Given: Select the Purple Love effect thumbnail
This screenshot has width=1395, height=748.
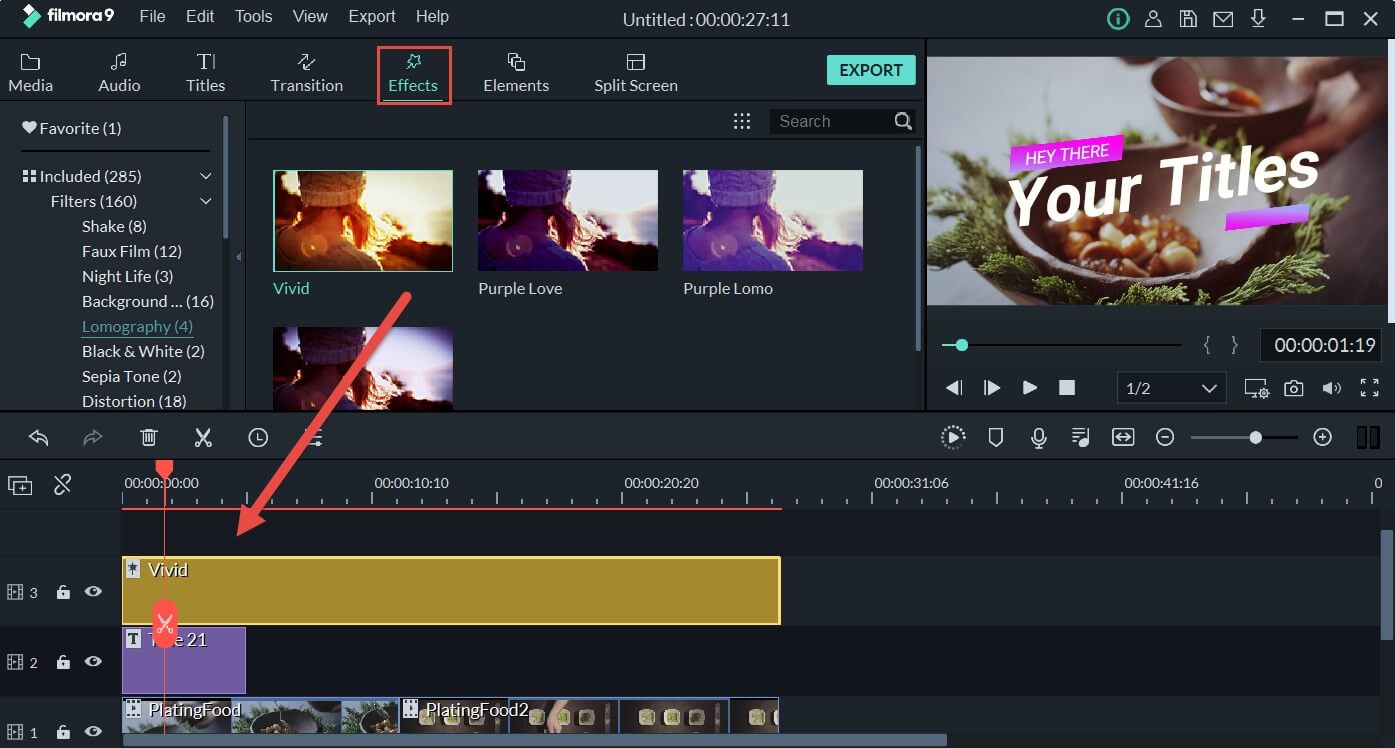Looking at the screenshot, I should 568,221.
